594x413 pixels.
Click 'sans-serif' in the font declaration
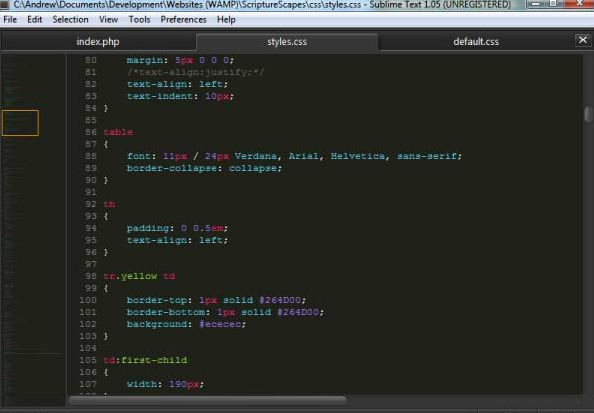tap(427, 156)
